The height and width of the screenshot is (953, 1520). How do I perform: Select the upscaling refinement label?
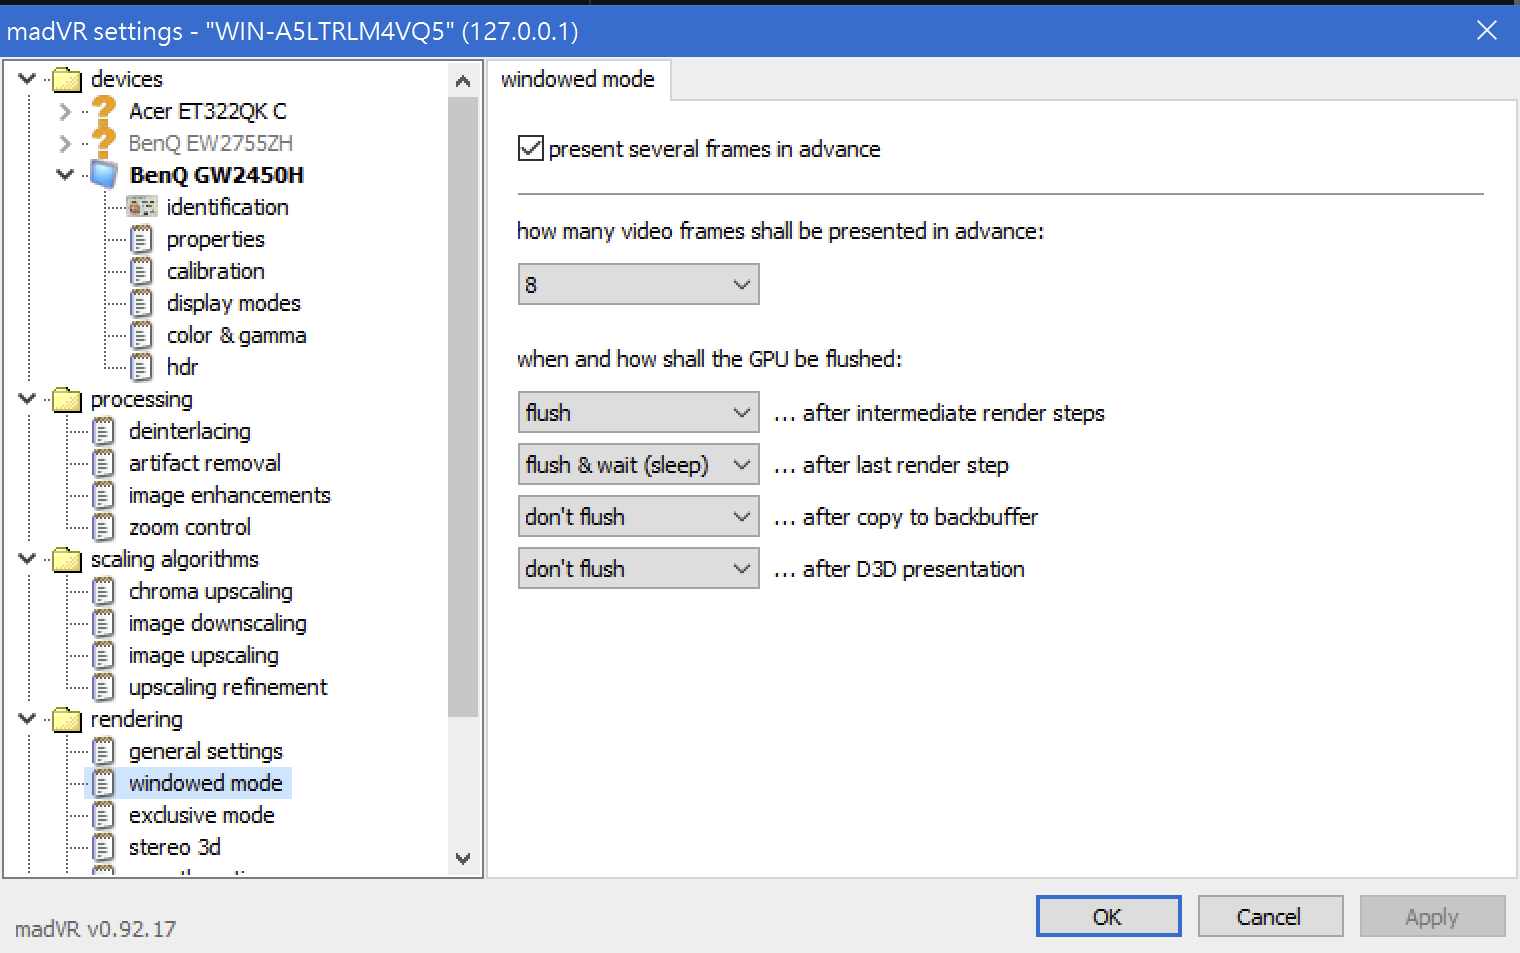click(x=227, y=687)
